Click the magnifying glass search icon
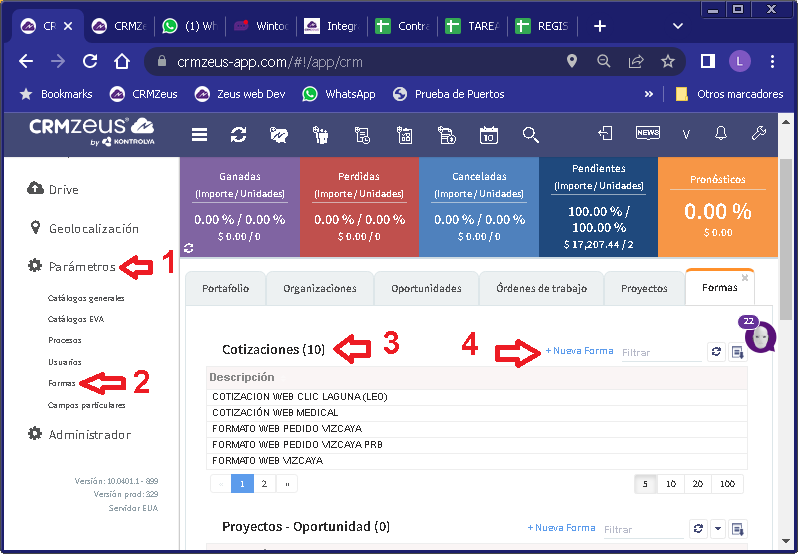The height and width of the screenshot is (554, 798). click(x=531, y=134)
